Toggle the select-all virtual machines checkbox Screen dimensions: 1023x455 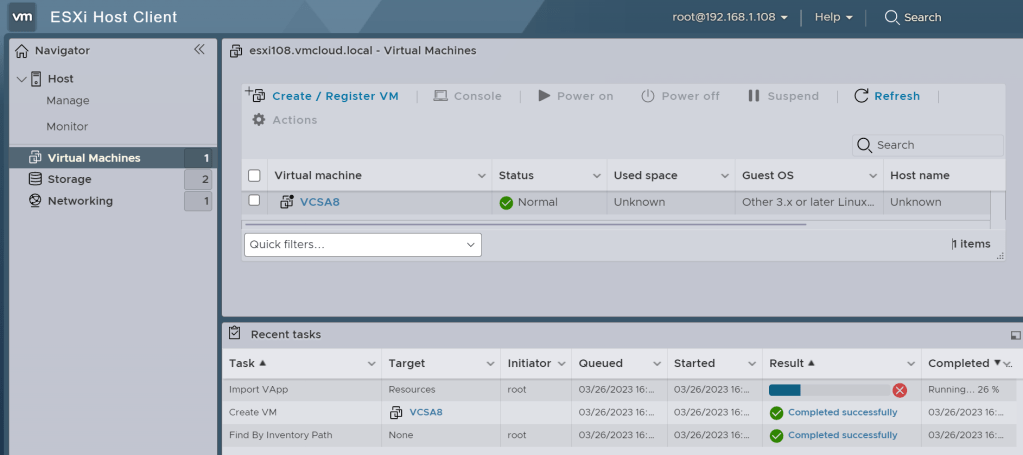point(254,176)
